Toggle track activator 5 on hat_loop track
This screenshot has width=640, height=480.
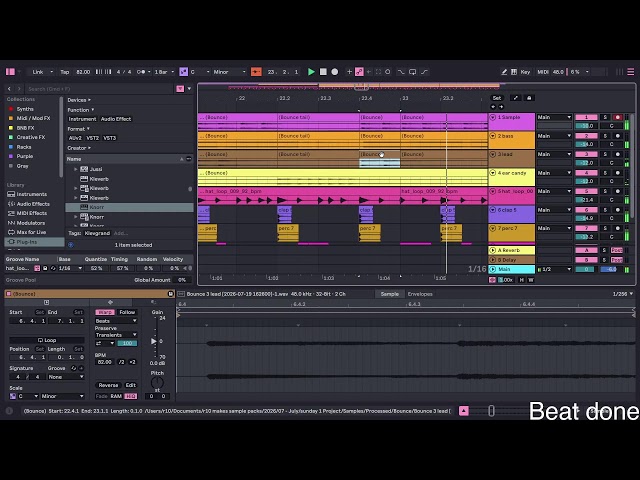[x=586, y=191]
